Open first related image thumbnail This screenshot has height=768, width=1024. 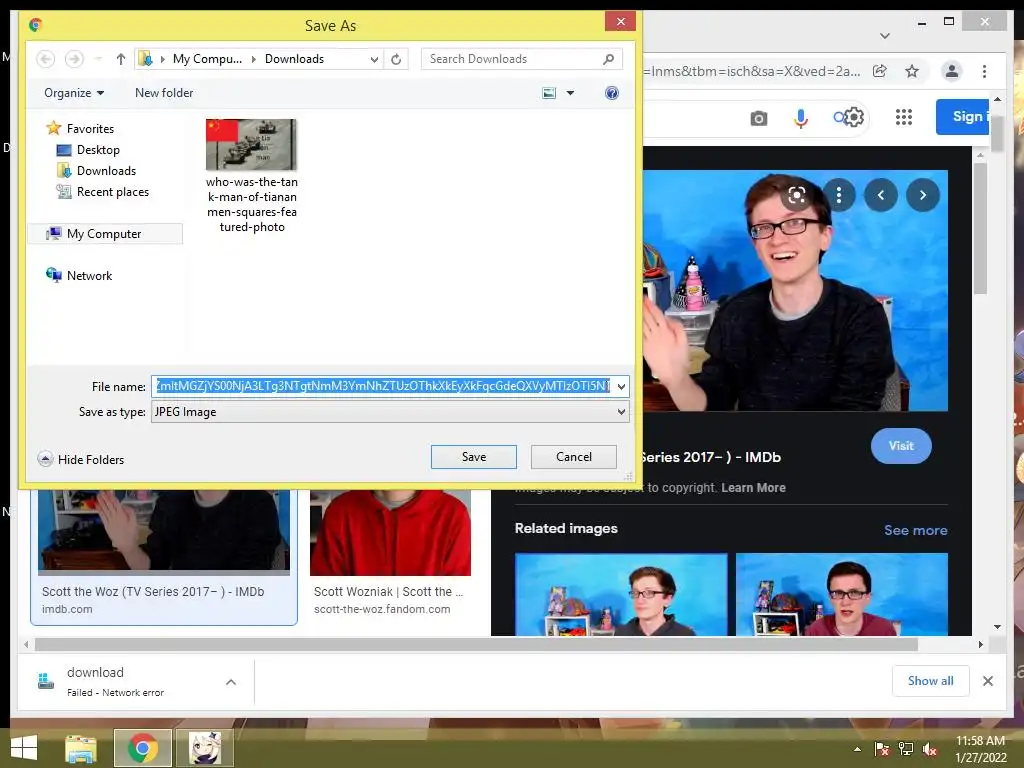621,594
